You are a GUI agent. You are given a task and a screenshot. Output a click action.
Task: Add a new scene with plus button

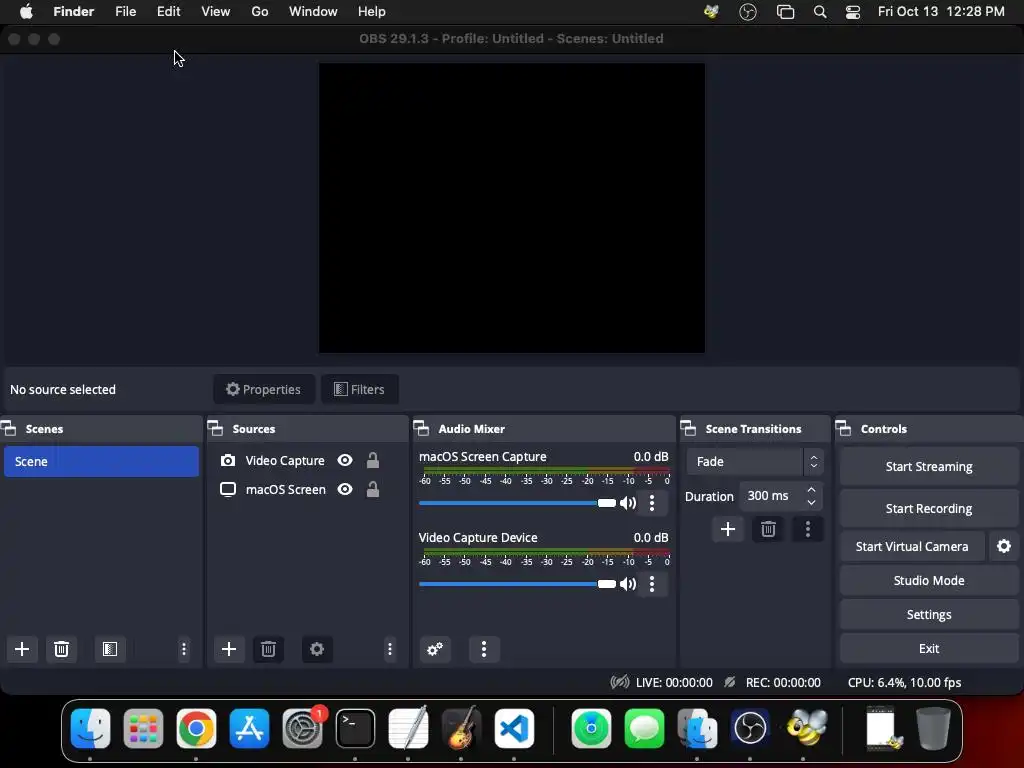point(22,649)
